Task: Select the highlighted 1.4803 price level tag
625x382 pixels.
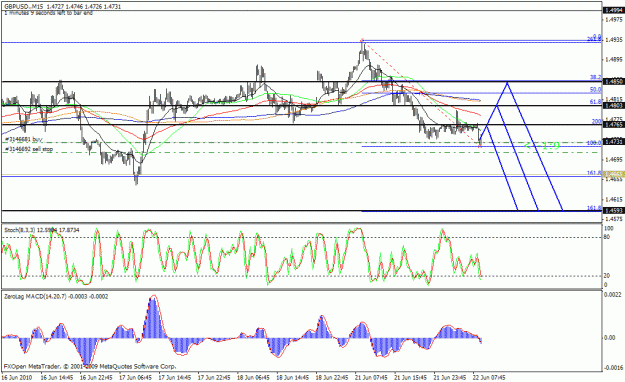Action: pyautogui.click(x=613, y=106)
